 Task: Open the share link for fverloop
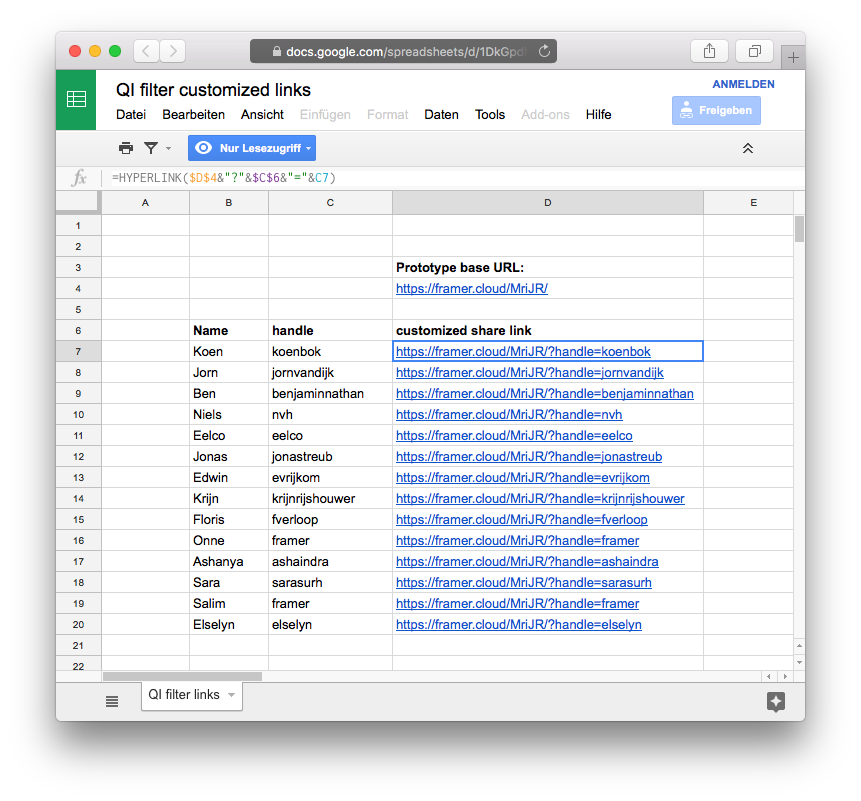click(x=522, y=519)
